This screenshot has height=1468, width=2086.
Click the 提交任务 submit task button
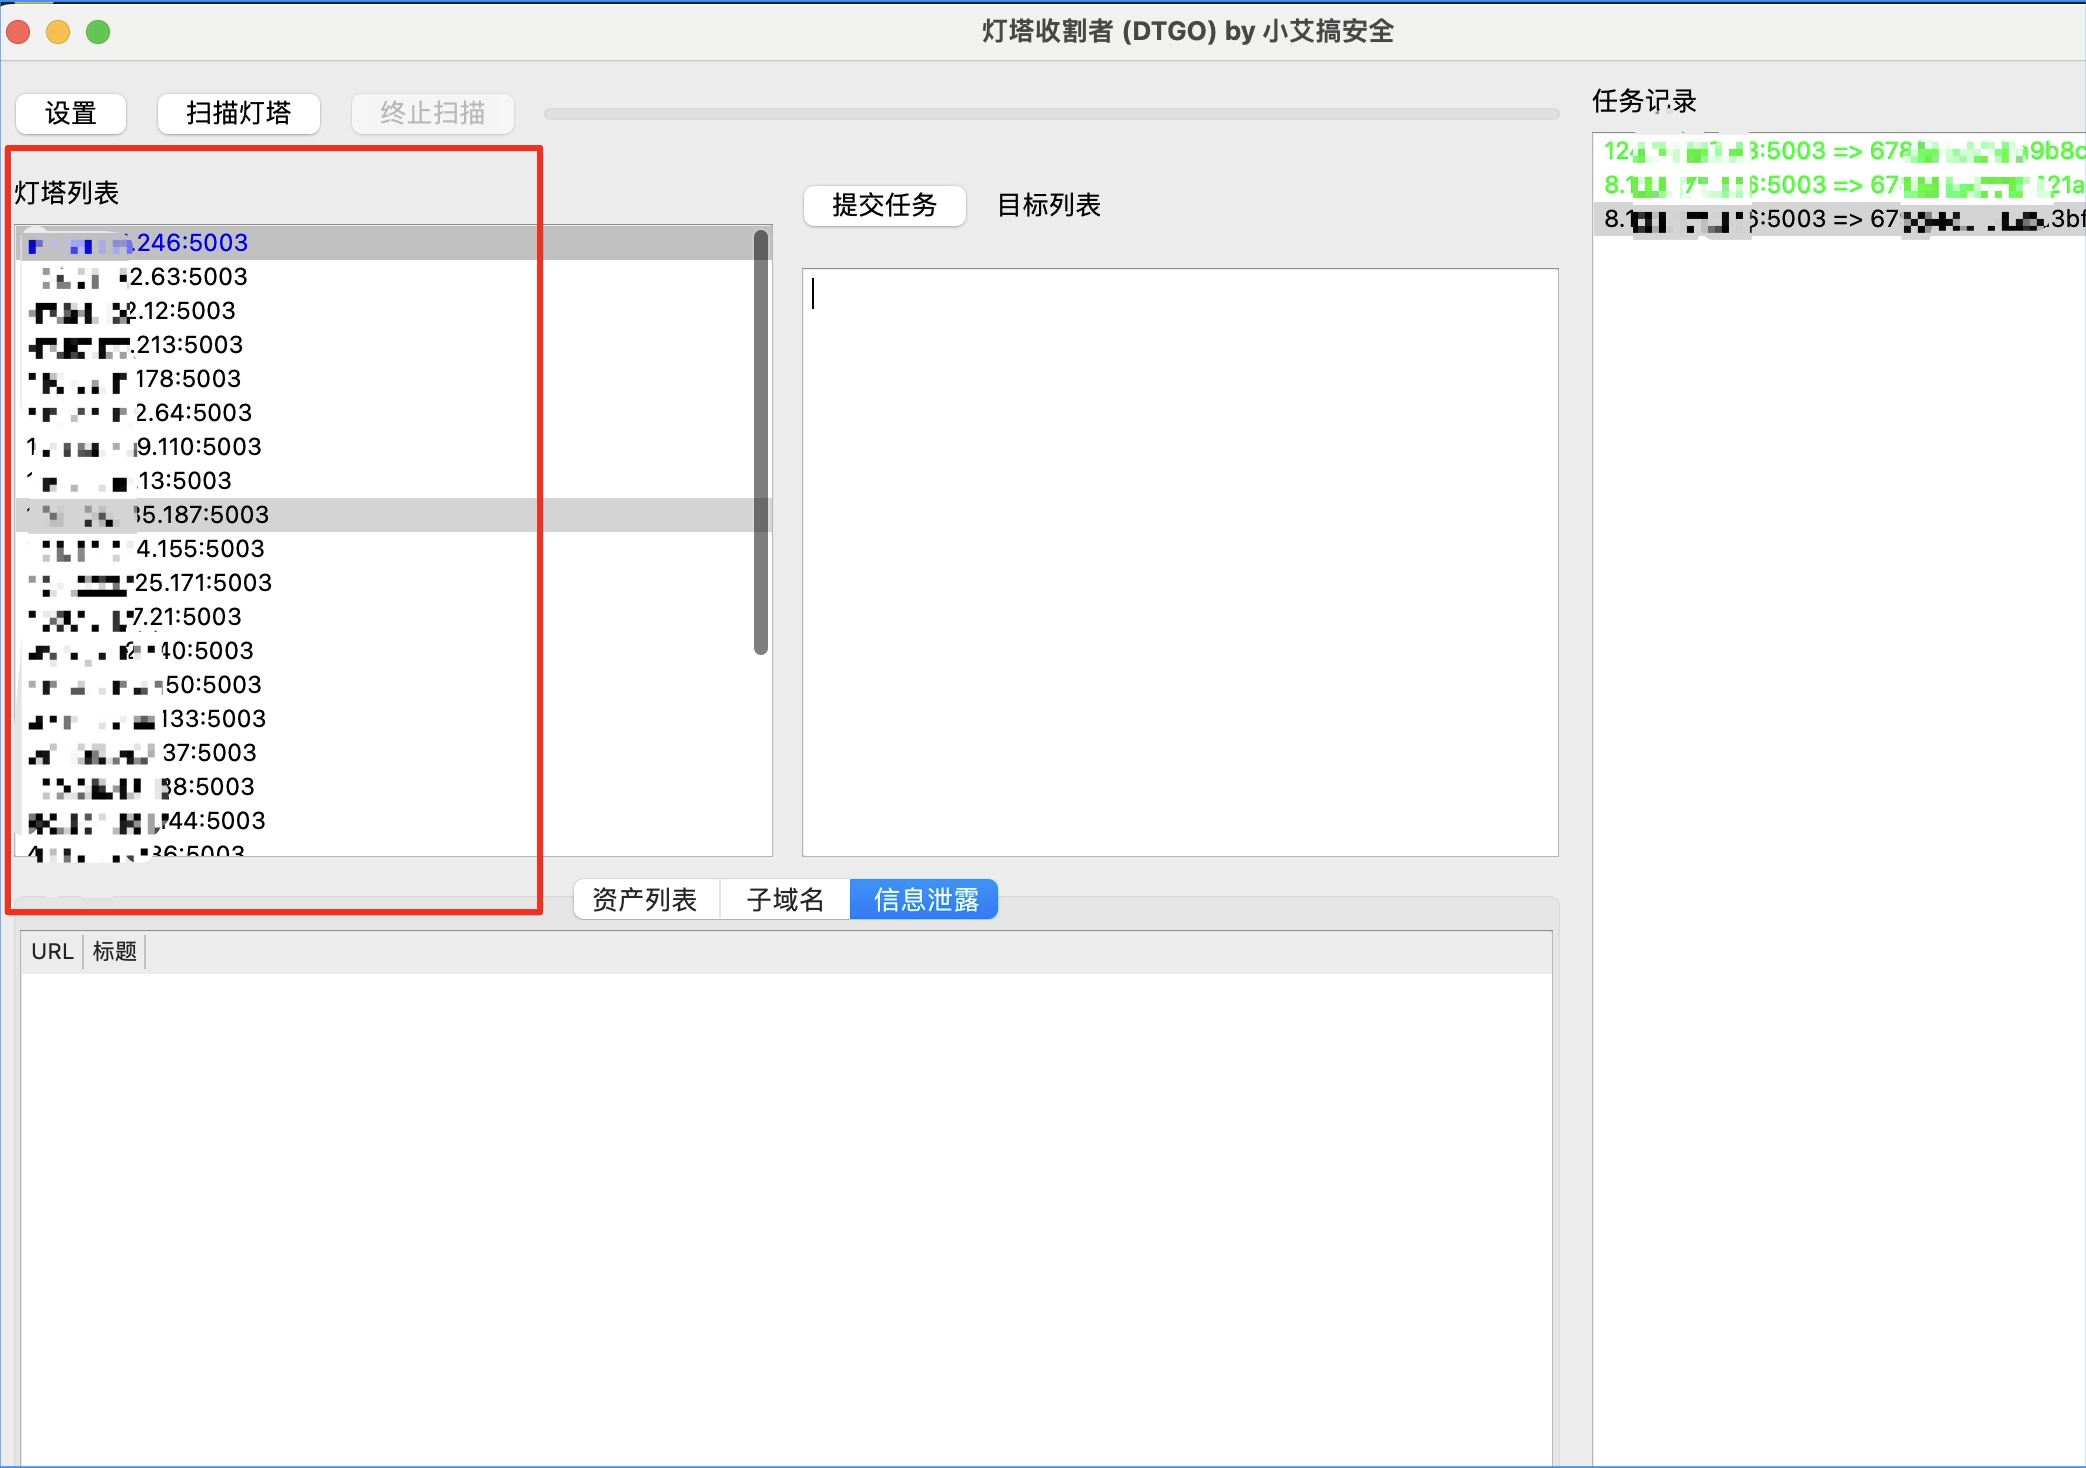click(x=884, y=205)
